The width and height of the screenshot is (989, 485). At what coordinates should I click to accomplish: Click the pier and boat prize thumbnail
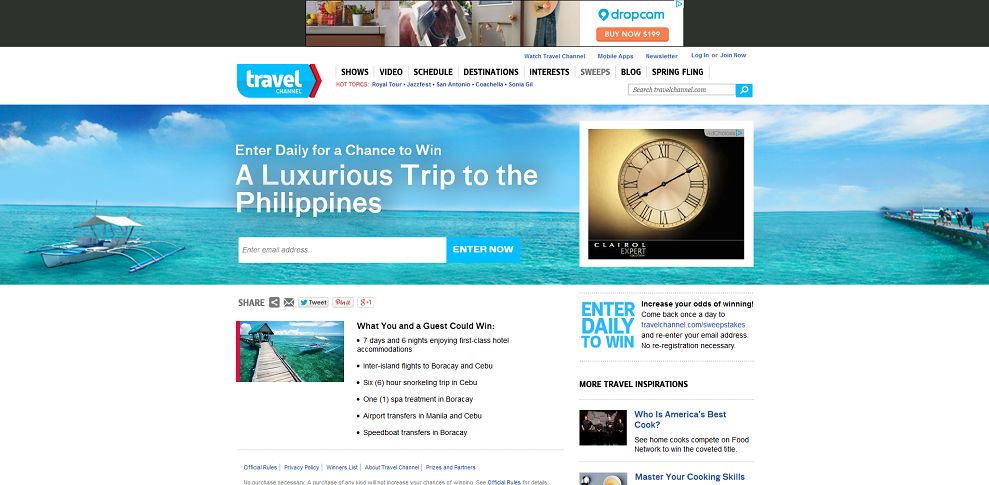pos(290,351)
